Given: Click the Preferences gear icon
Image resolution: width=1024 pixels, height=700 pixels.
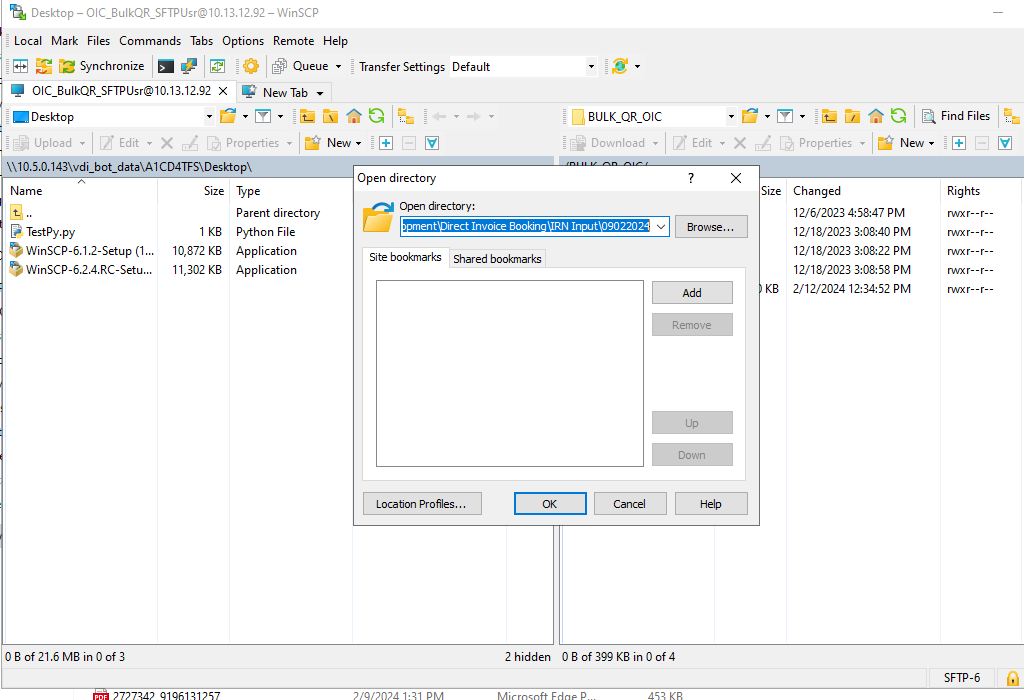Looking at the screenshot, I should click(251, 66).
